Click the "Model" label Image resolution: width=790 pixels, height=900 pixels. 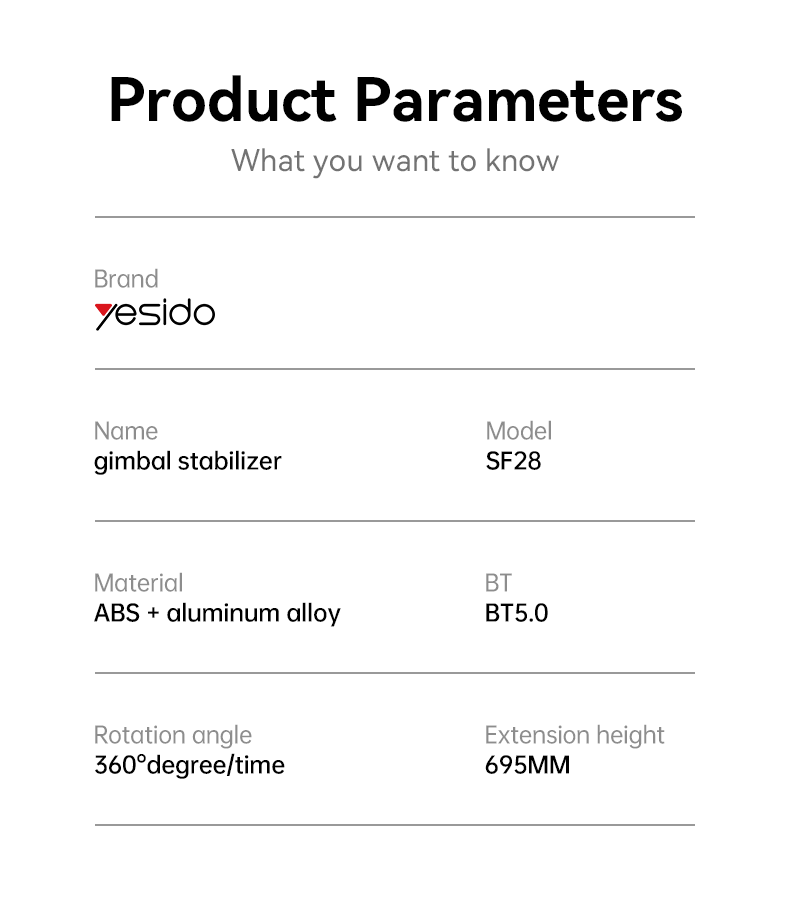tap(519, 431)
